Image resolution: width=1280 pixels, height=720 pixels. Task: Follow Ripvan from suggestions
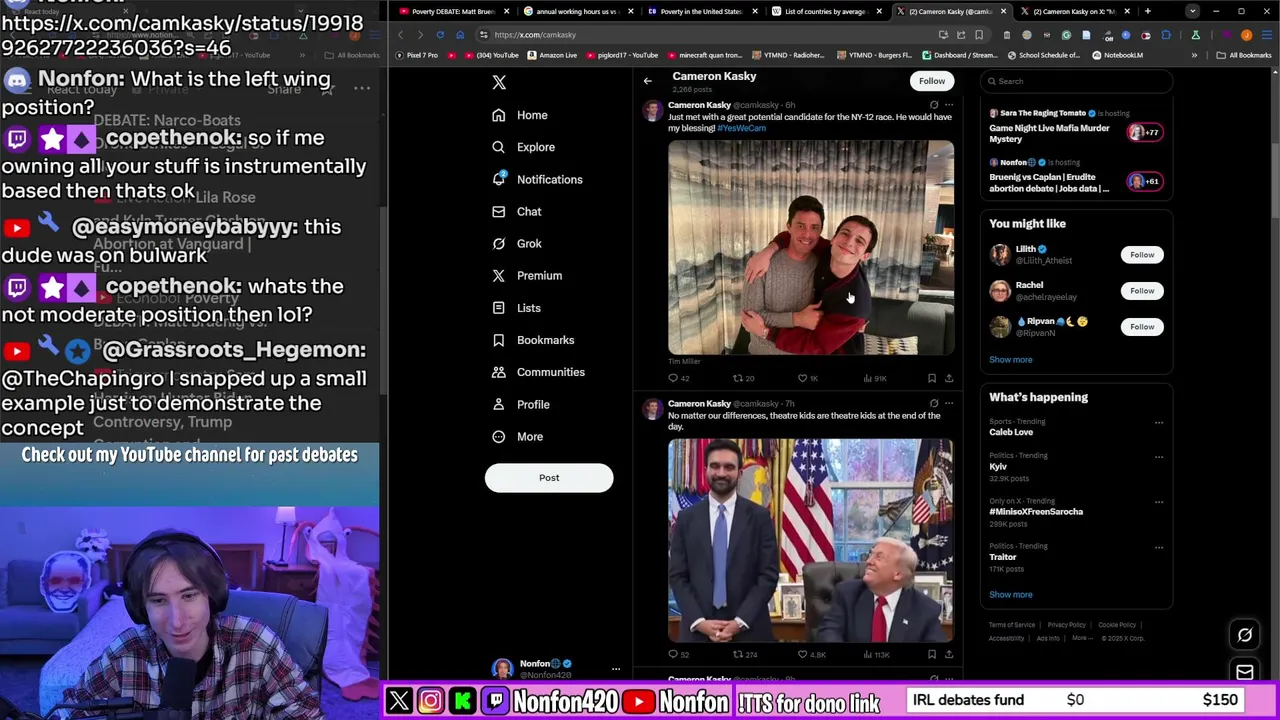click(1142, 327)
